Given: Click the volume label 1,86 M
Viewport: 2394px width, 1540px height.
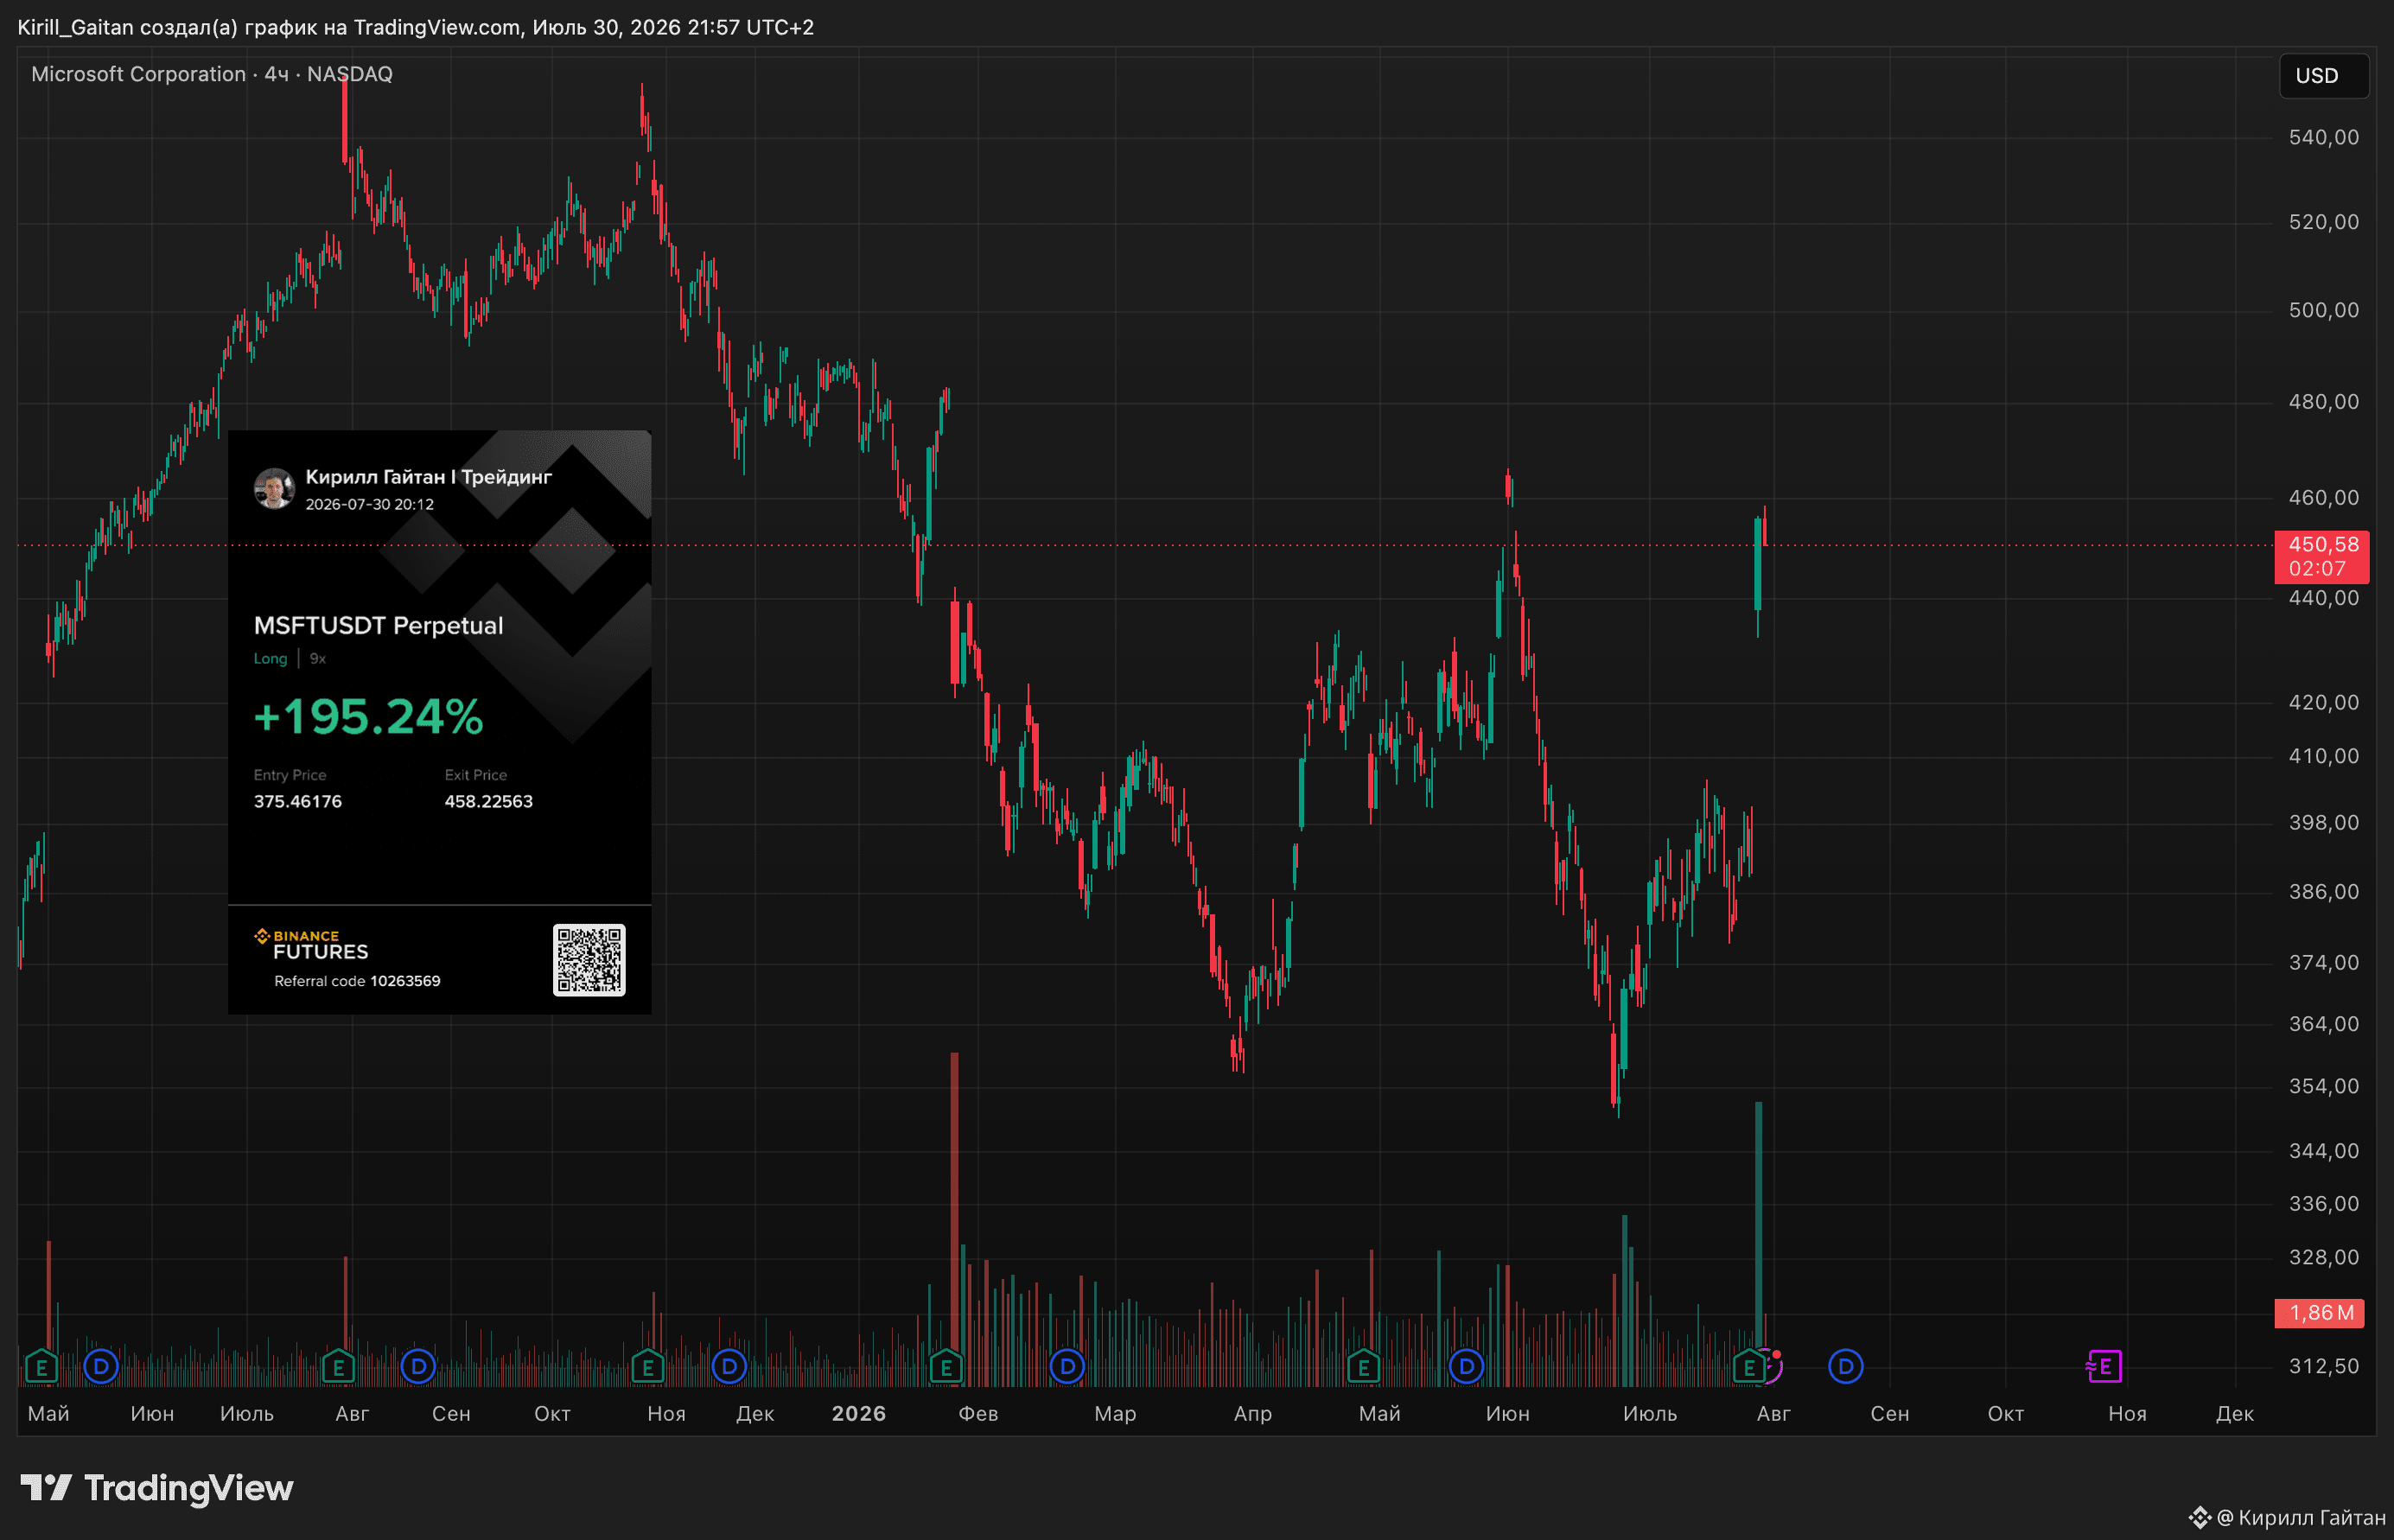Looking at the screenshot, I should click(2320, 1313).
